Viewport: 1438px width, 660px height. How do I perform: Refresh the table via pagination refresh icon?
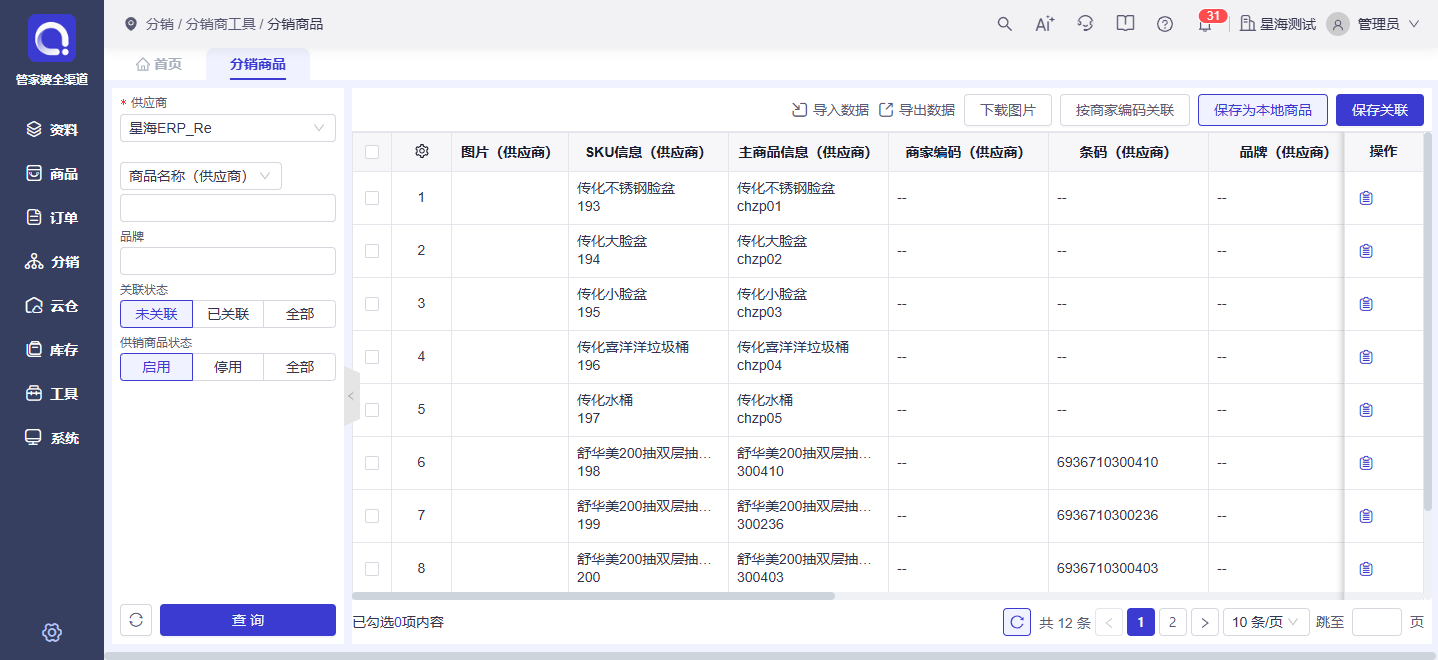1017,622
